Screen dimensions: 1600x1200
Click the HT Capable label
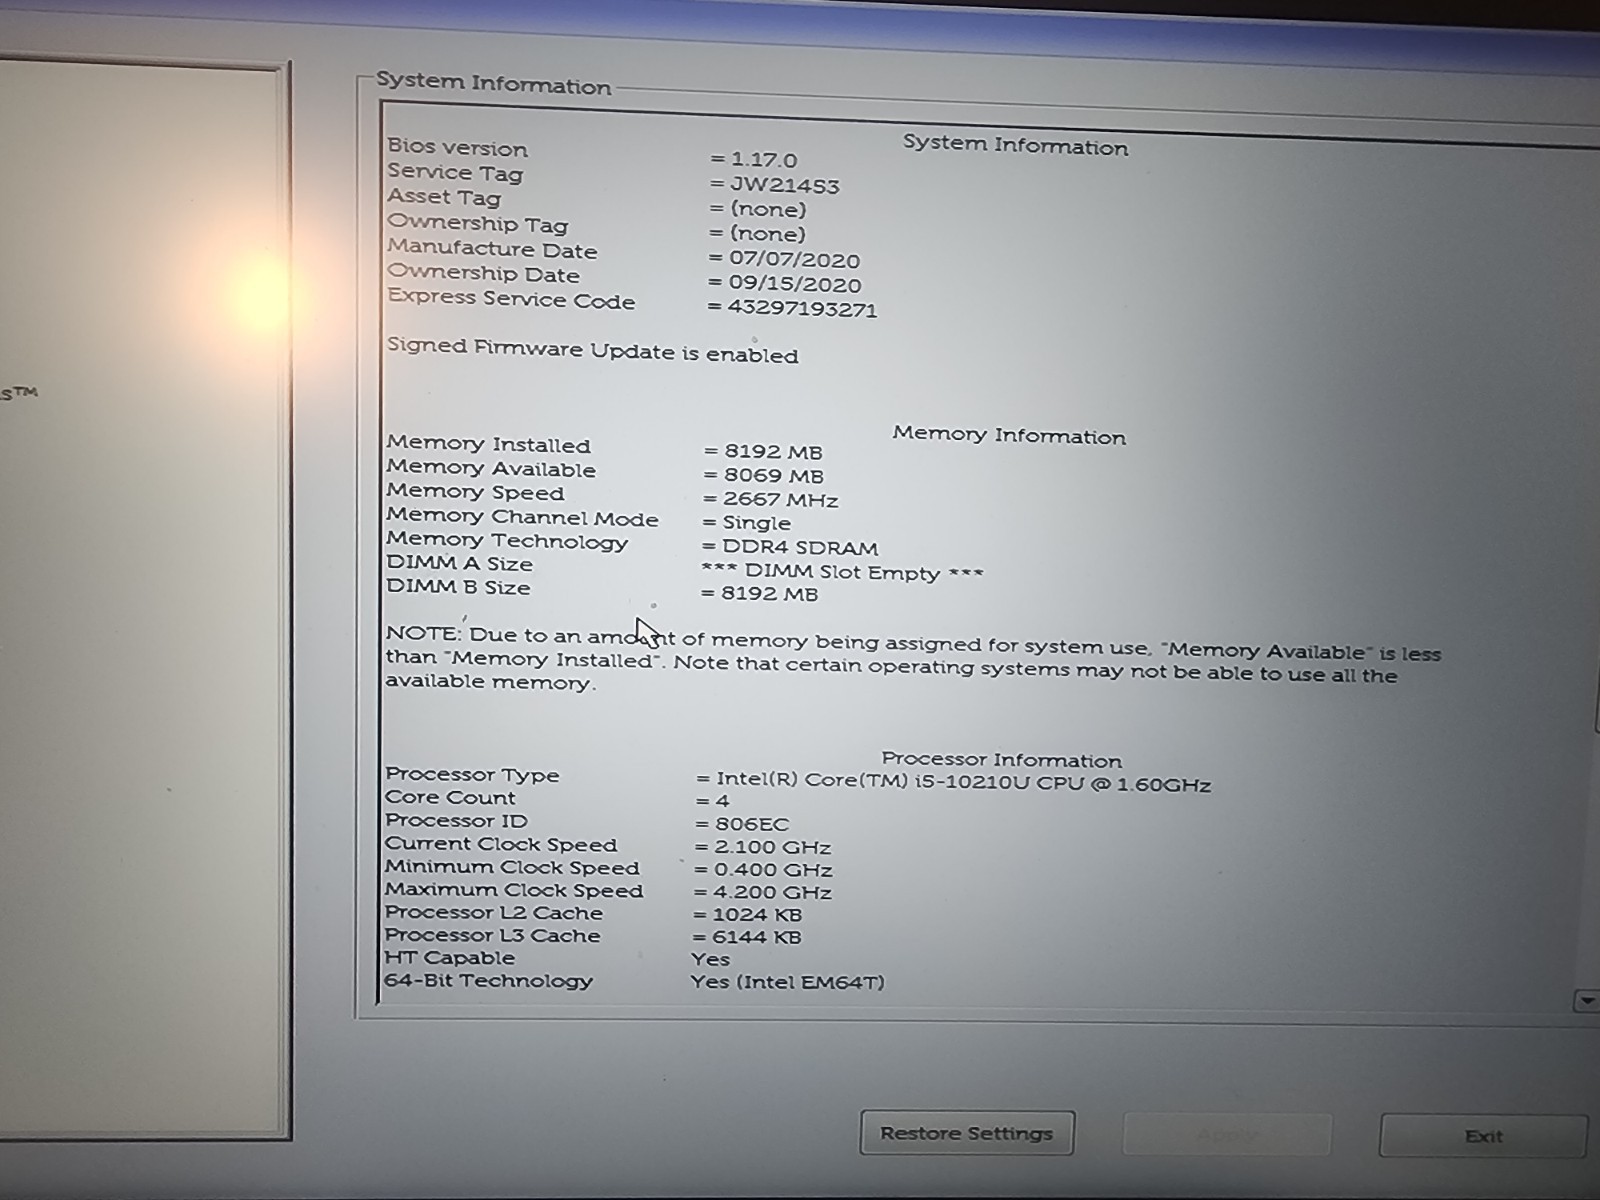coord(449,958)
